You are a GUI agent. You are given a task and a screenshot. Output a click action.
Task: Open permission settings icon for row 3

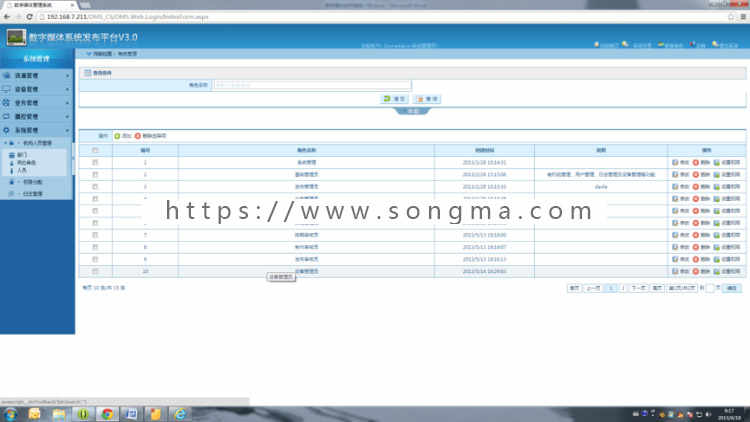point(717,187)
